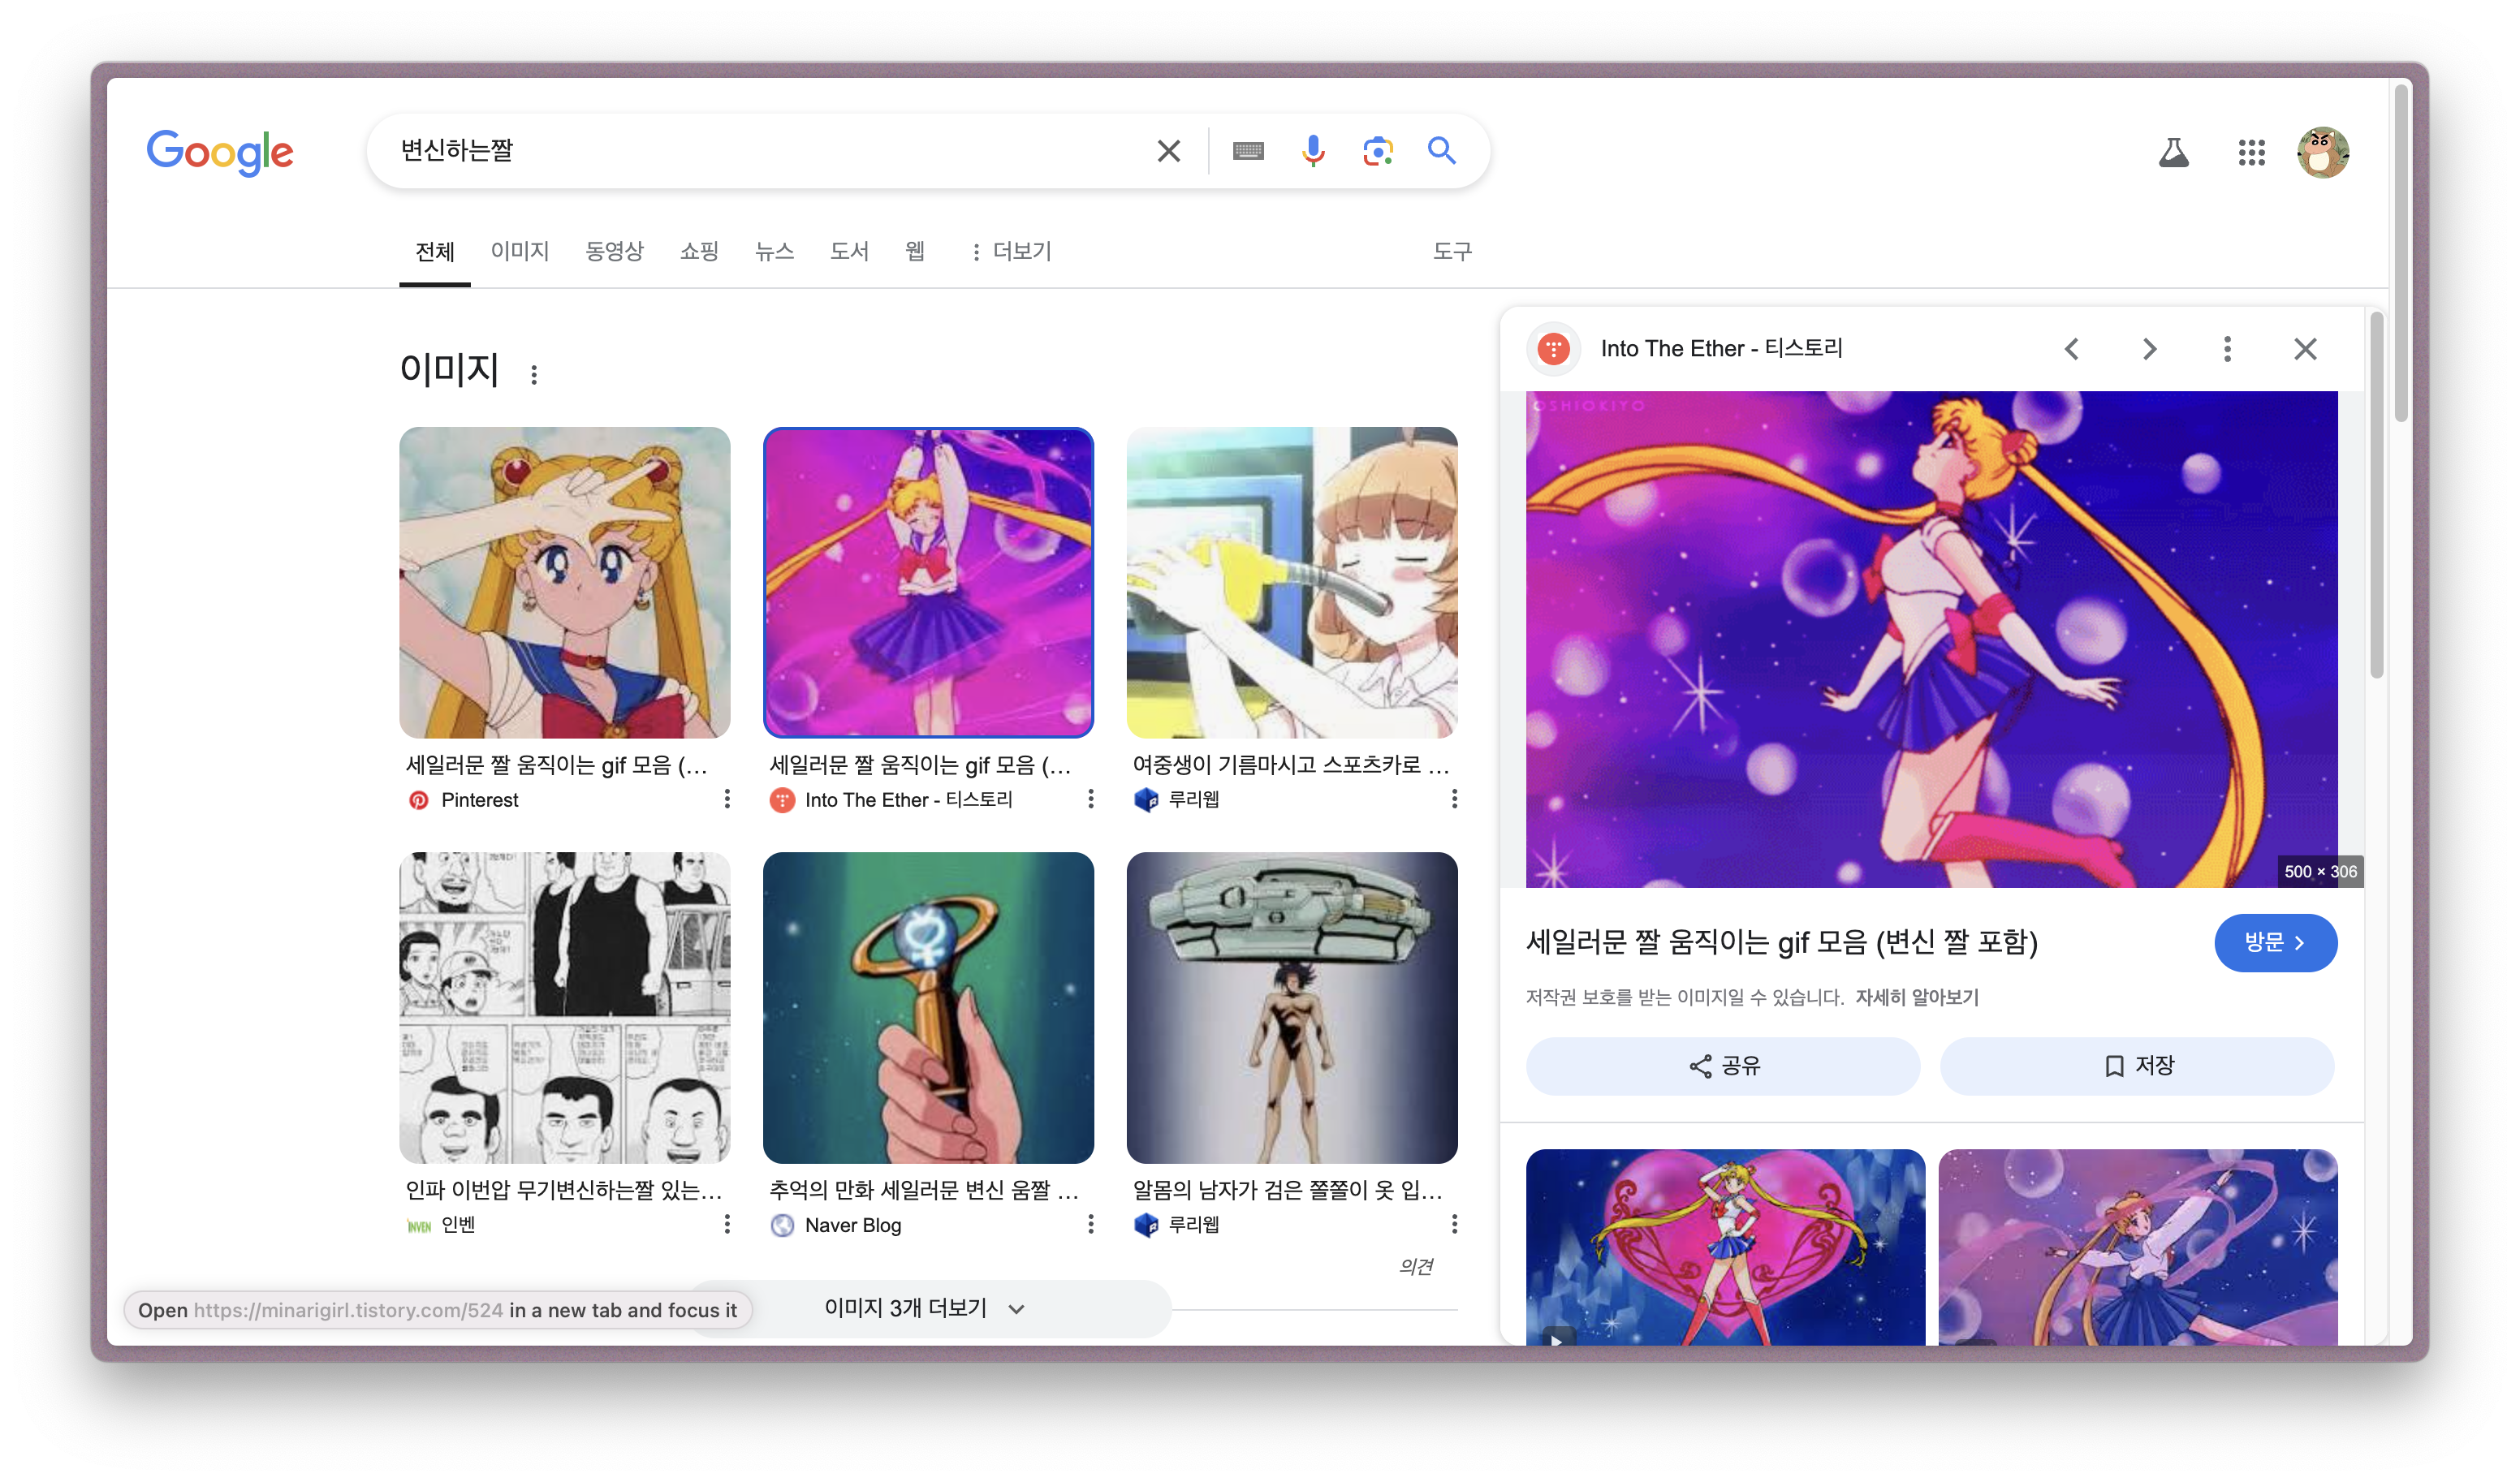The image size is (2520, 1482).
Task: Save the image with 저장 button
Action: coord(2137,1066)
